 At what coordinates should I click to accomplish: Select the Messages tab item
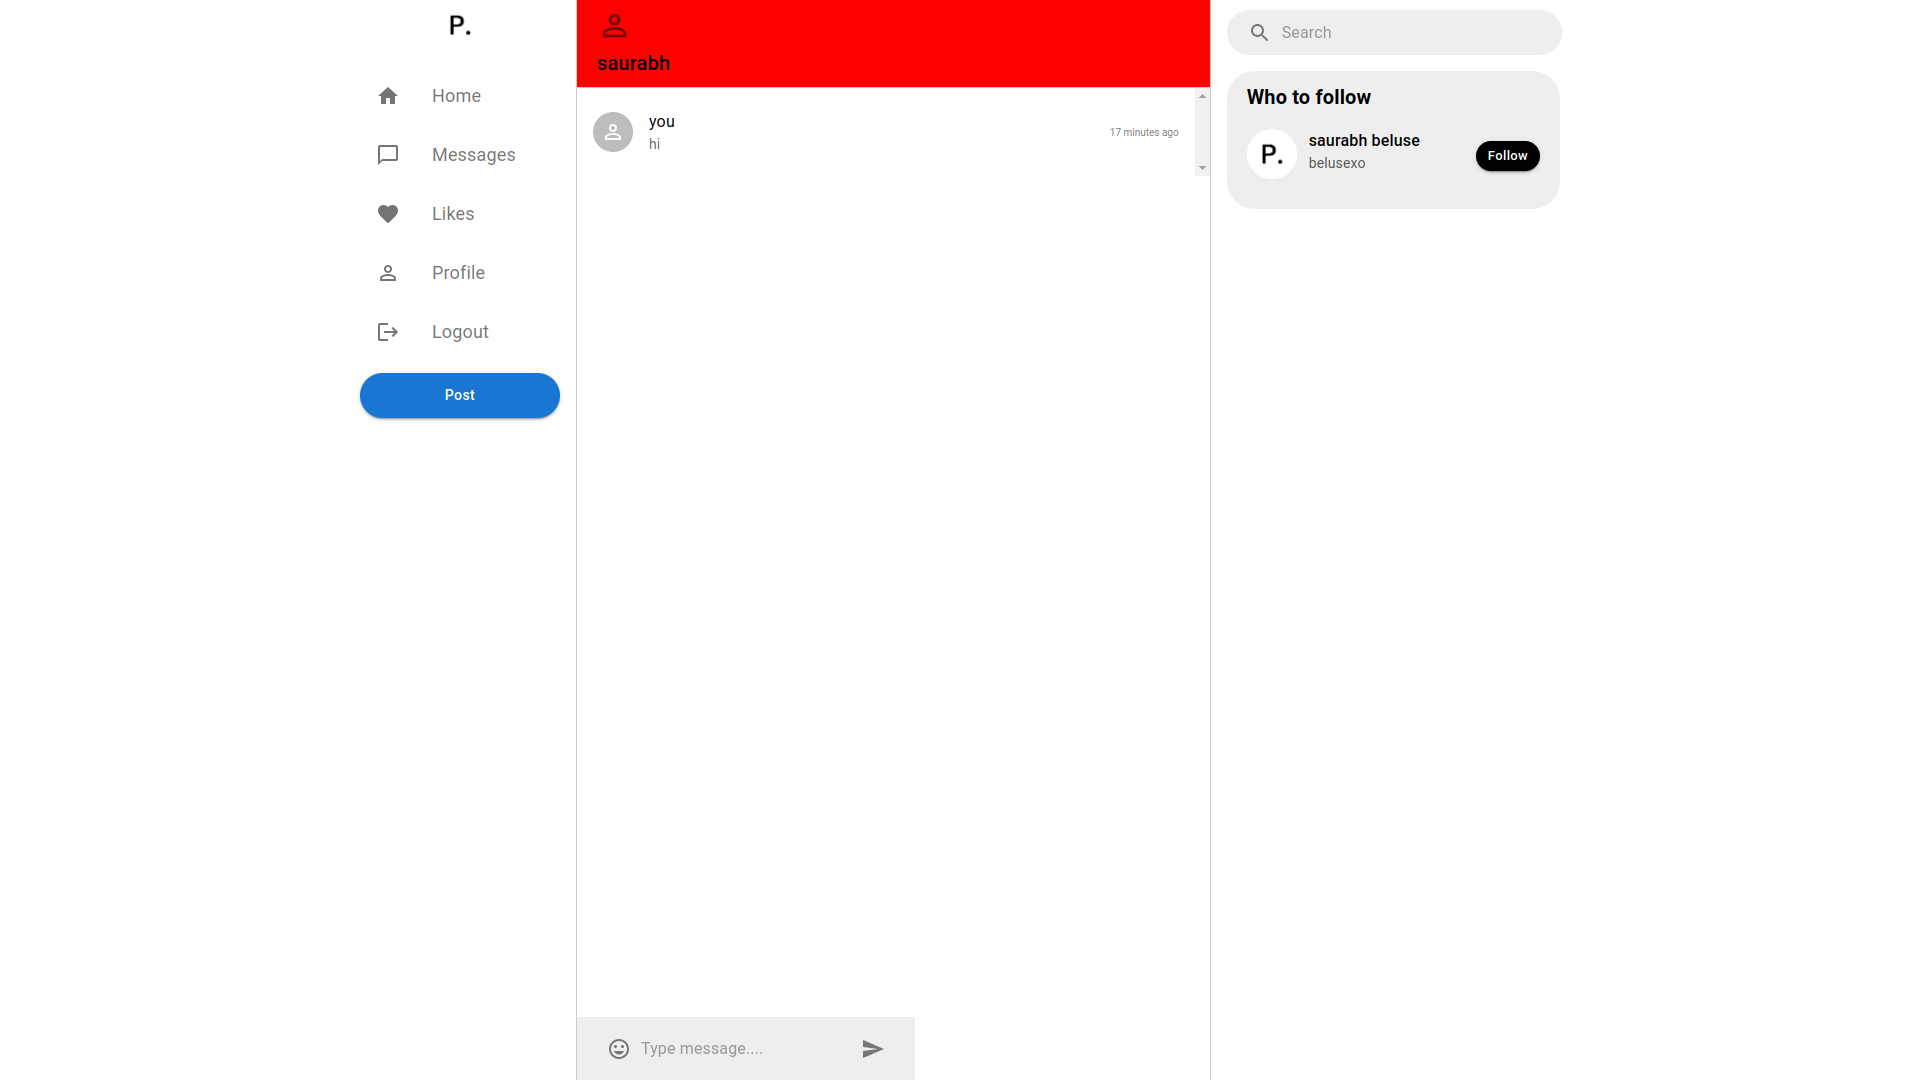460,154
